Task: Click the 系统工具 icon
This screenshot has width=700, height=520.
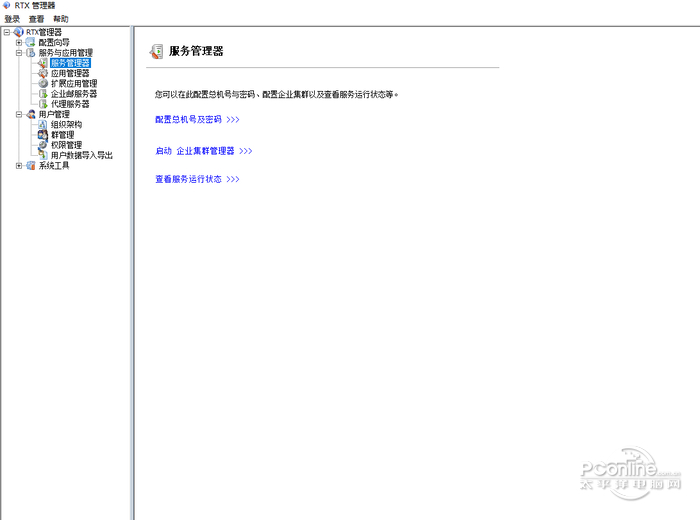Action: click(x=30, y=166)
